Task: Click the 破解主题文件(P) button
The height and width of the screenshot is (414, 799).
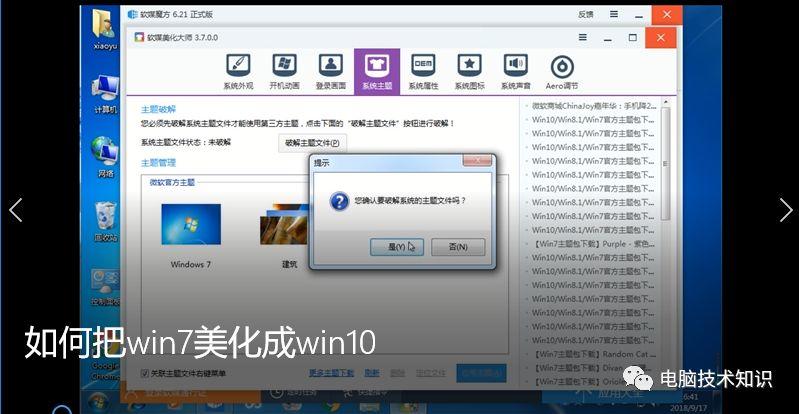Action: tap(312, 143)
